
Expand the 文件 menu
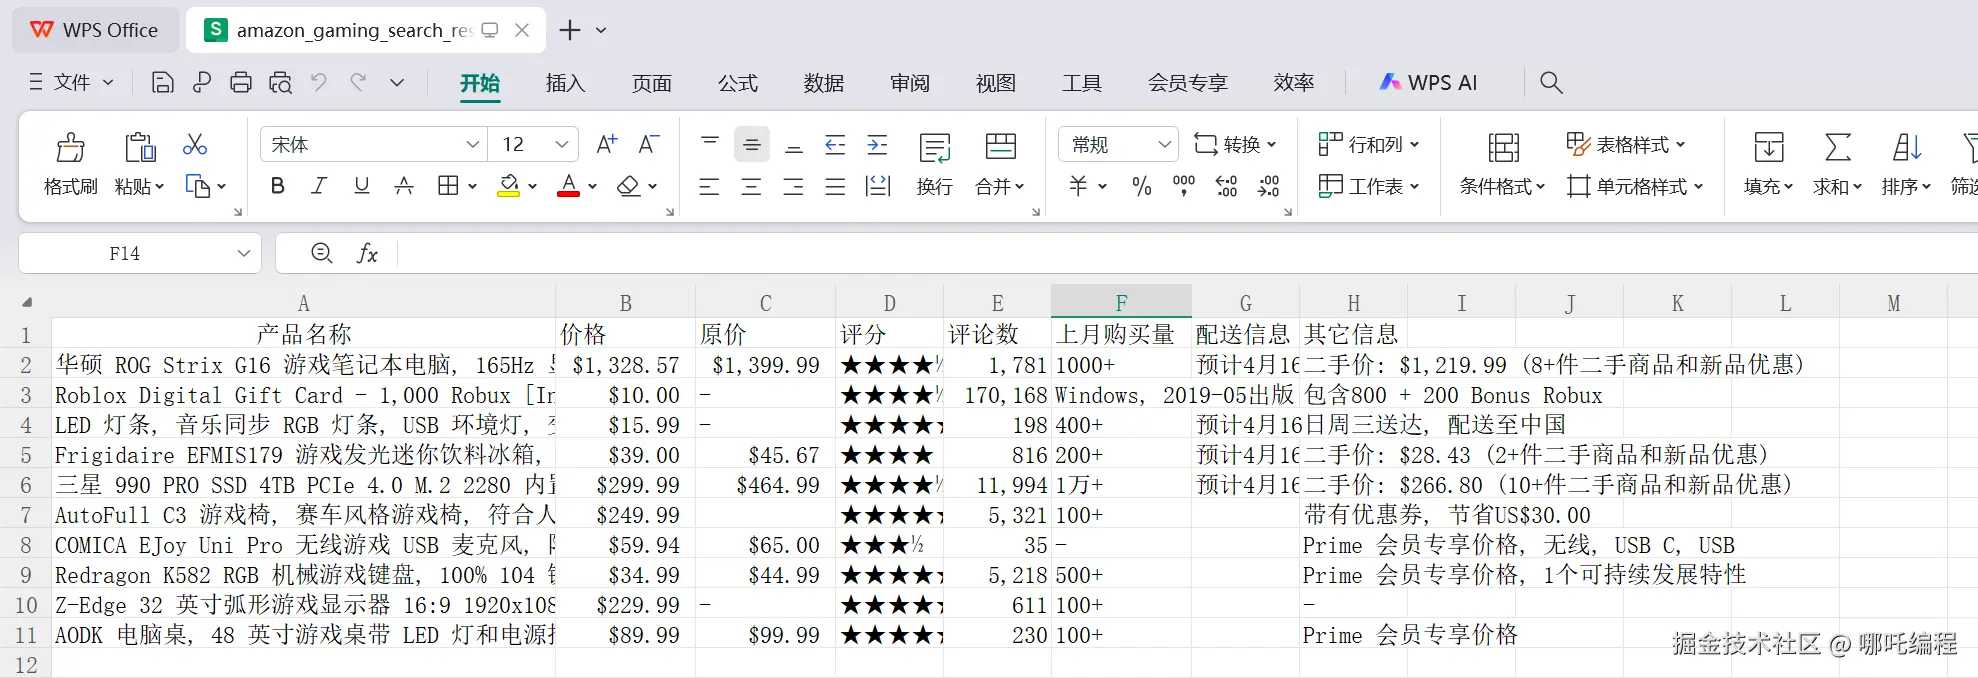click(x=71, y=82)
